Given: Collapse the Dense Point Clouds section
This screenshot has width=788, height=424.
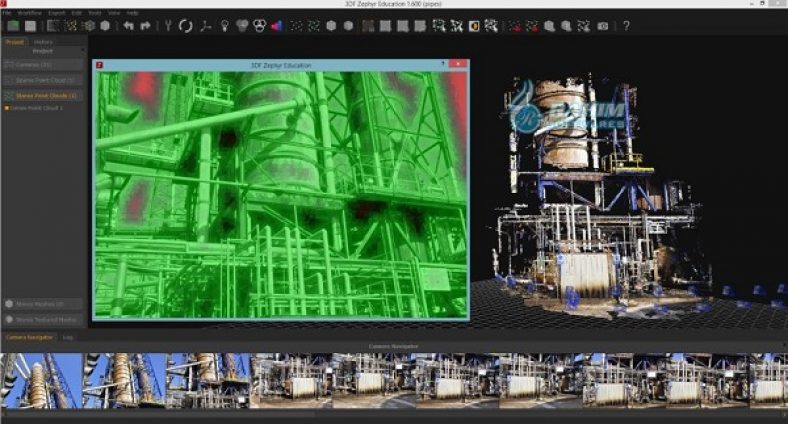Looking at the screenshot, I should click(43, 95).
